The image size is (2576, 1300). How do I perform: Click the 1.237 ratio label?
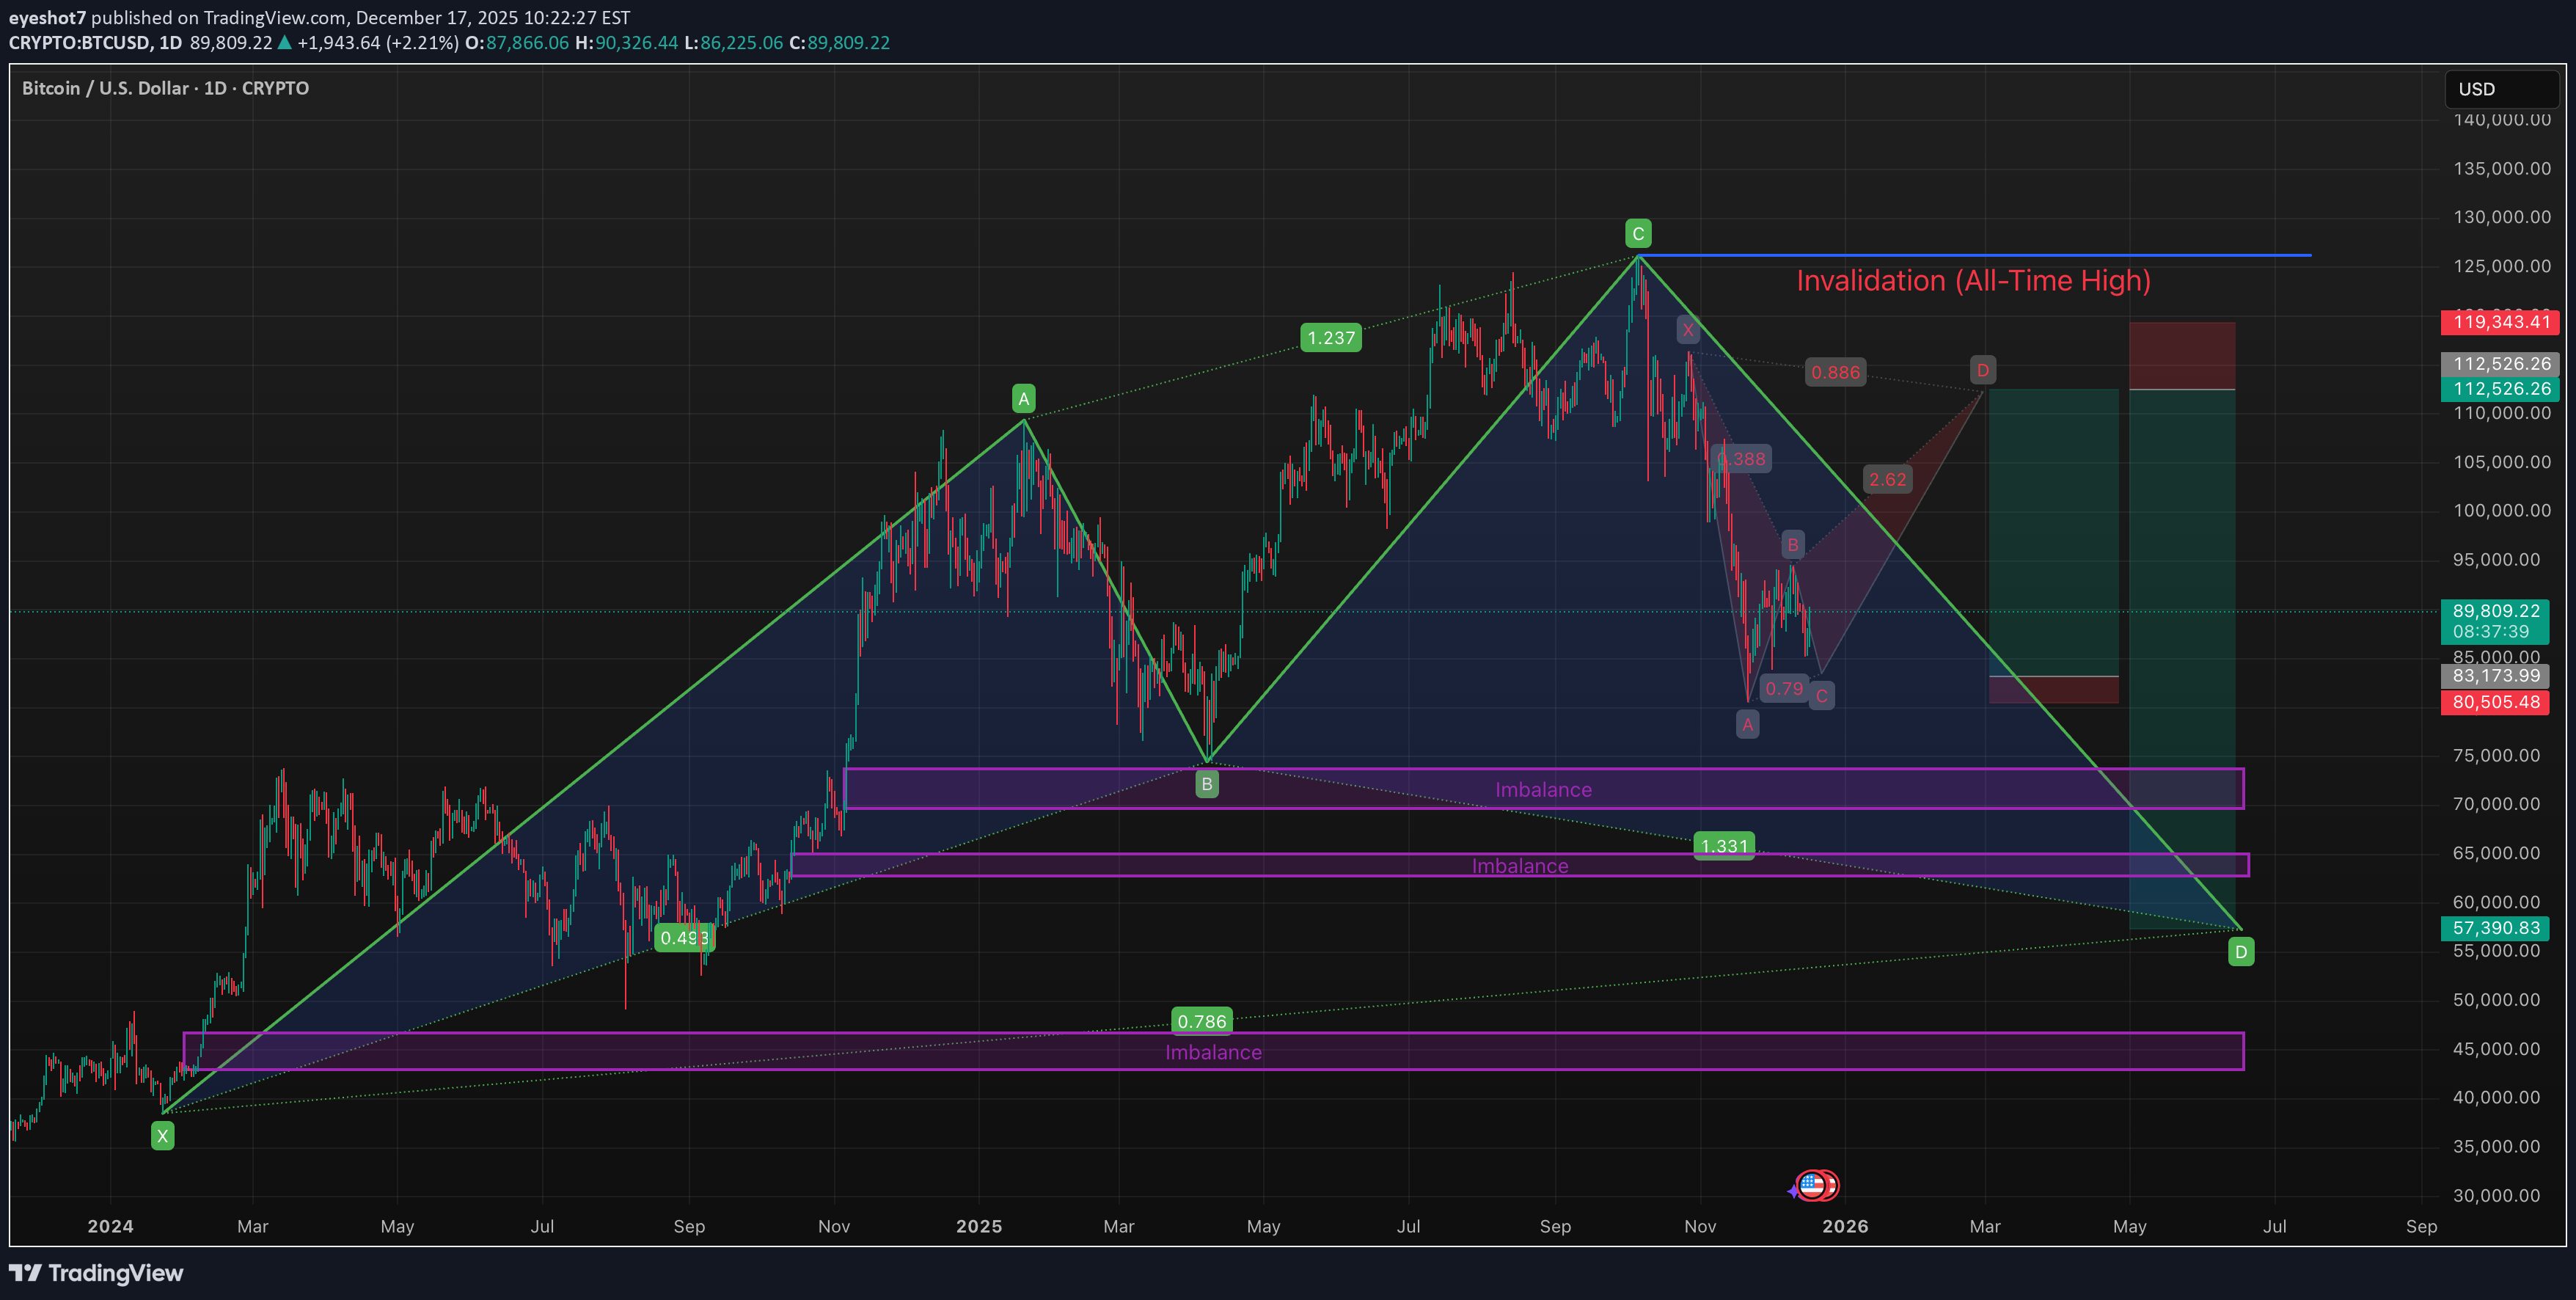[x=1331, y=338]
